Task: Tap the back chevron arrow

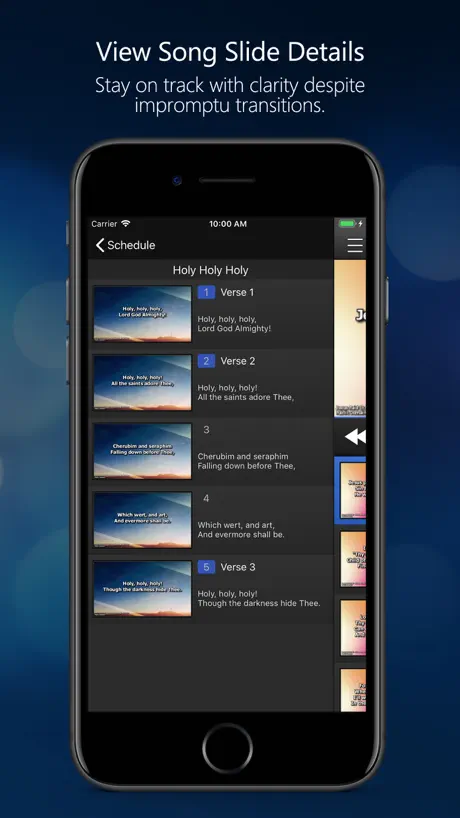Action: [x=100, y=245]
